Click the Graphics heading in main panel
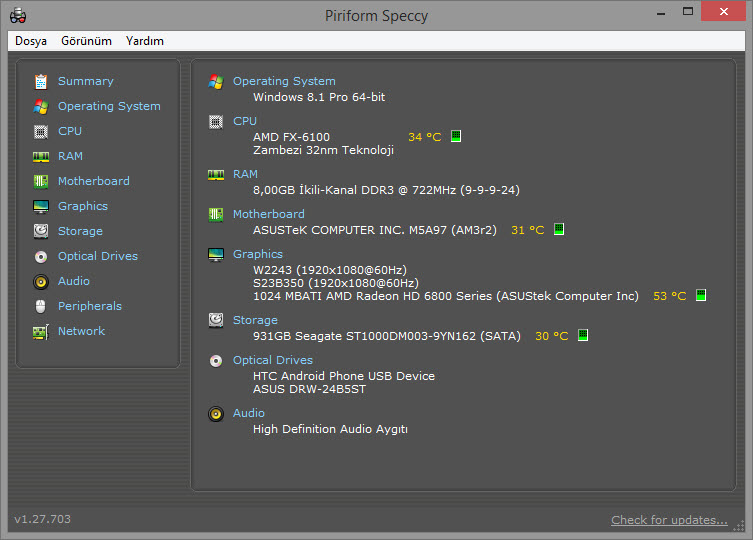Screen dimensions: 753x540 [258, 254]
